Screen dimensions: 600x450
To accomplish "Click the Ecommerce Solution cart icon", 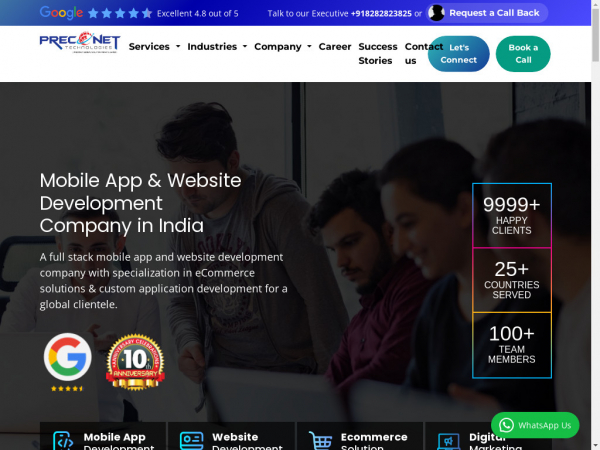I will pos(320,440).
